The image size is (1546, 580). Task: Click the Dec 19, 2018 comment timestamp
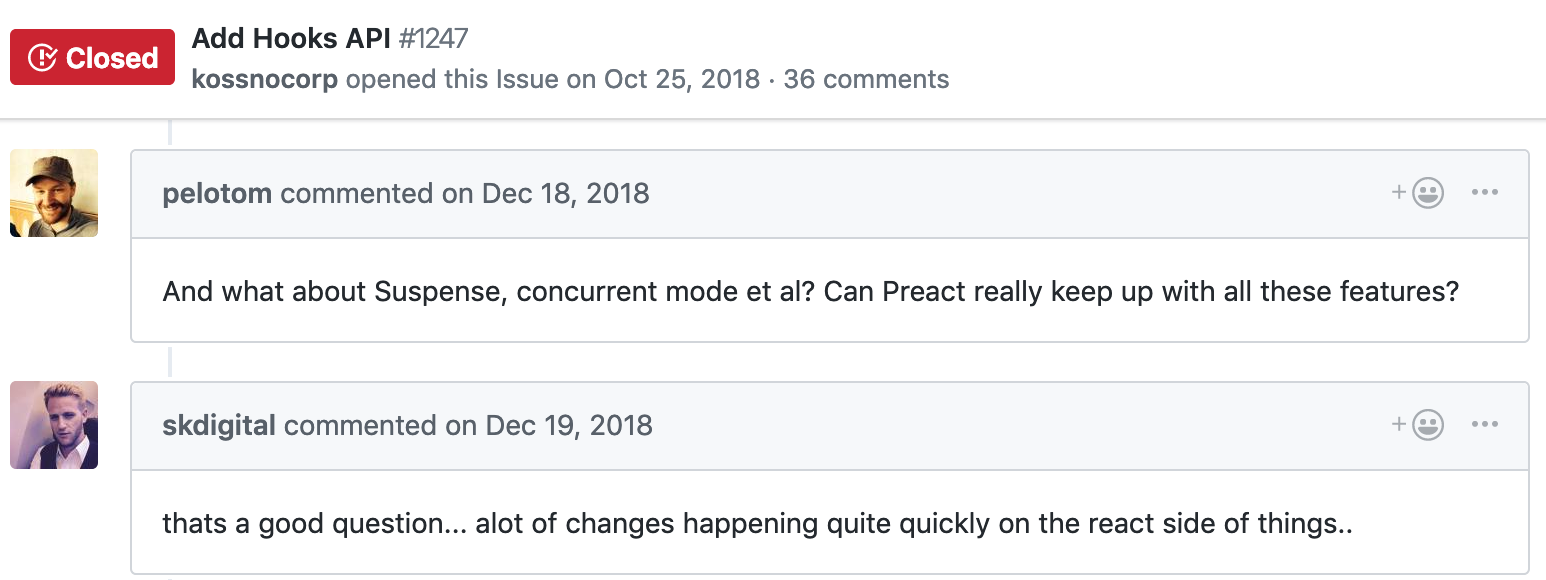[569, 425]
